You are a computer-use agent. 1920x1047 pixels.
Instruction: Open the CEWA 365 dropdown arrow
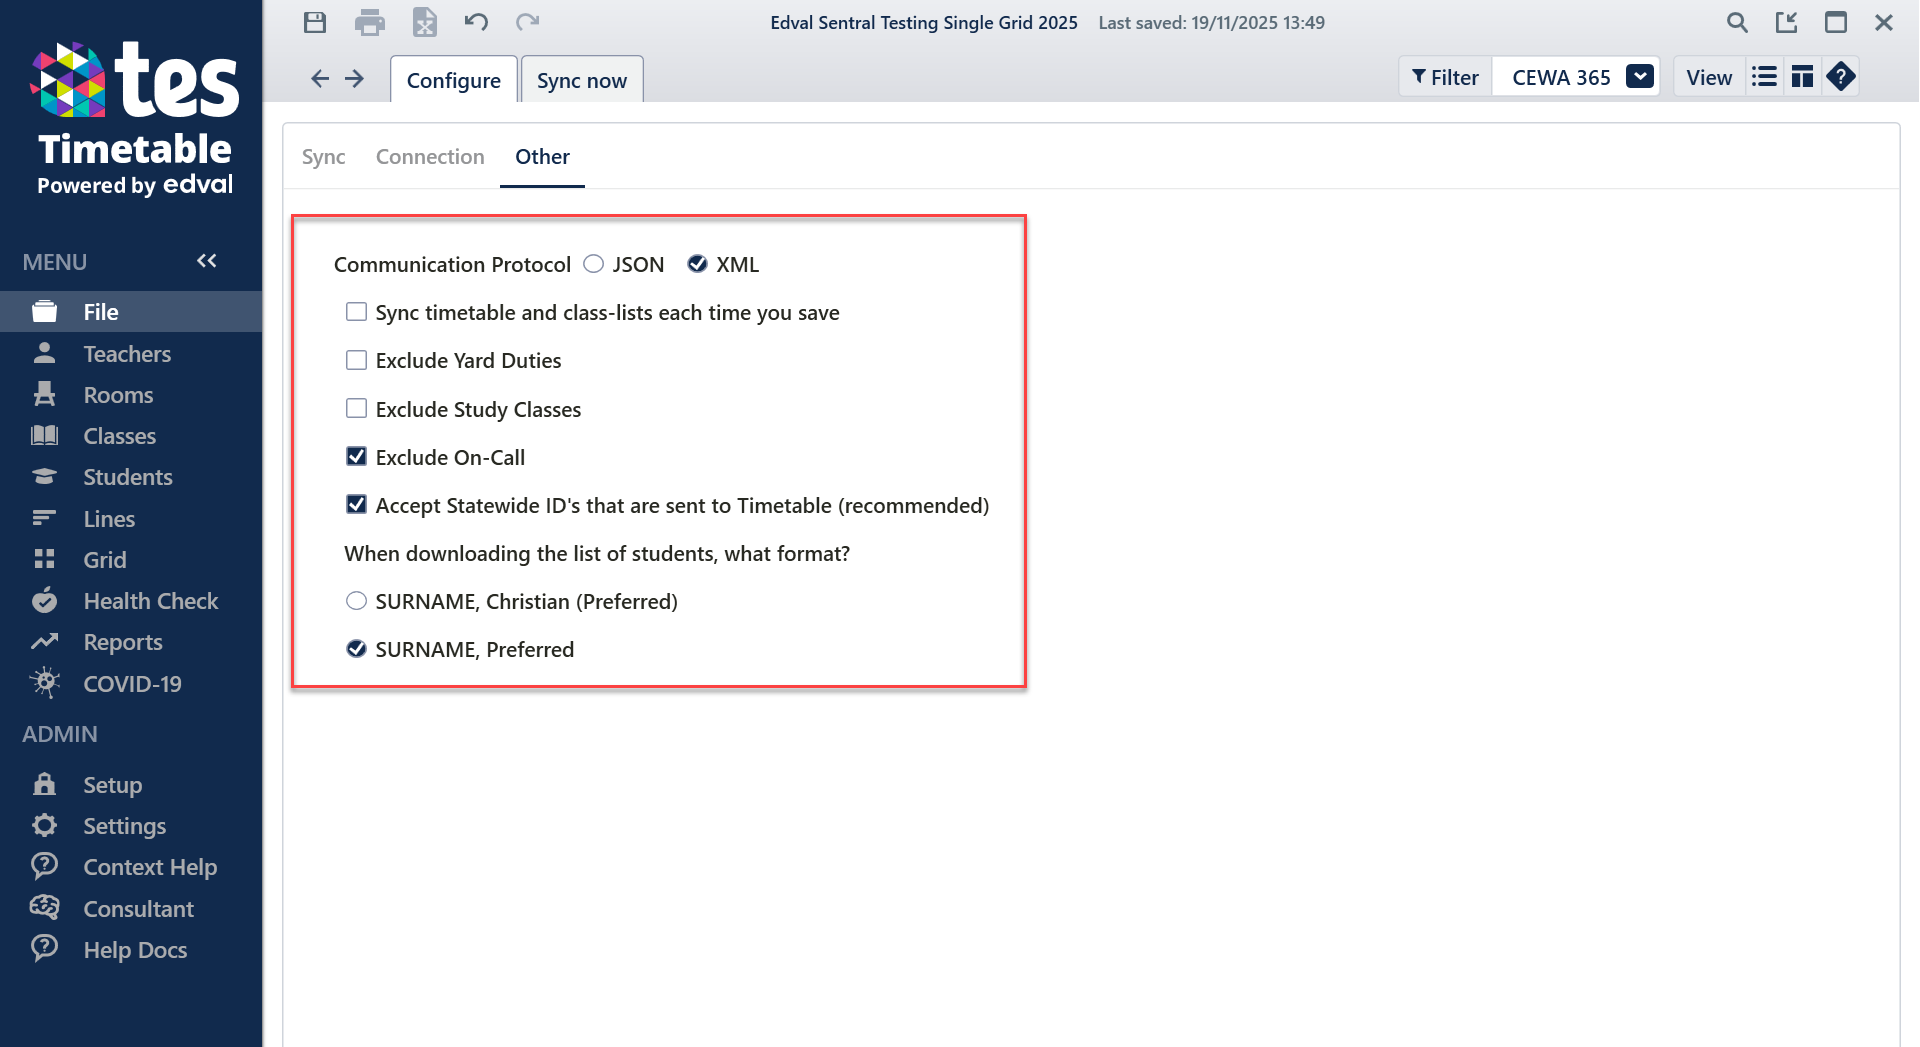[1640, 77]
